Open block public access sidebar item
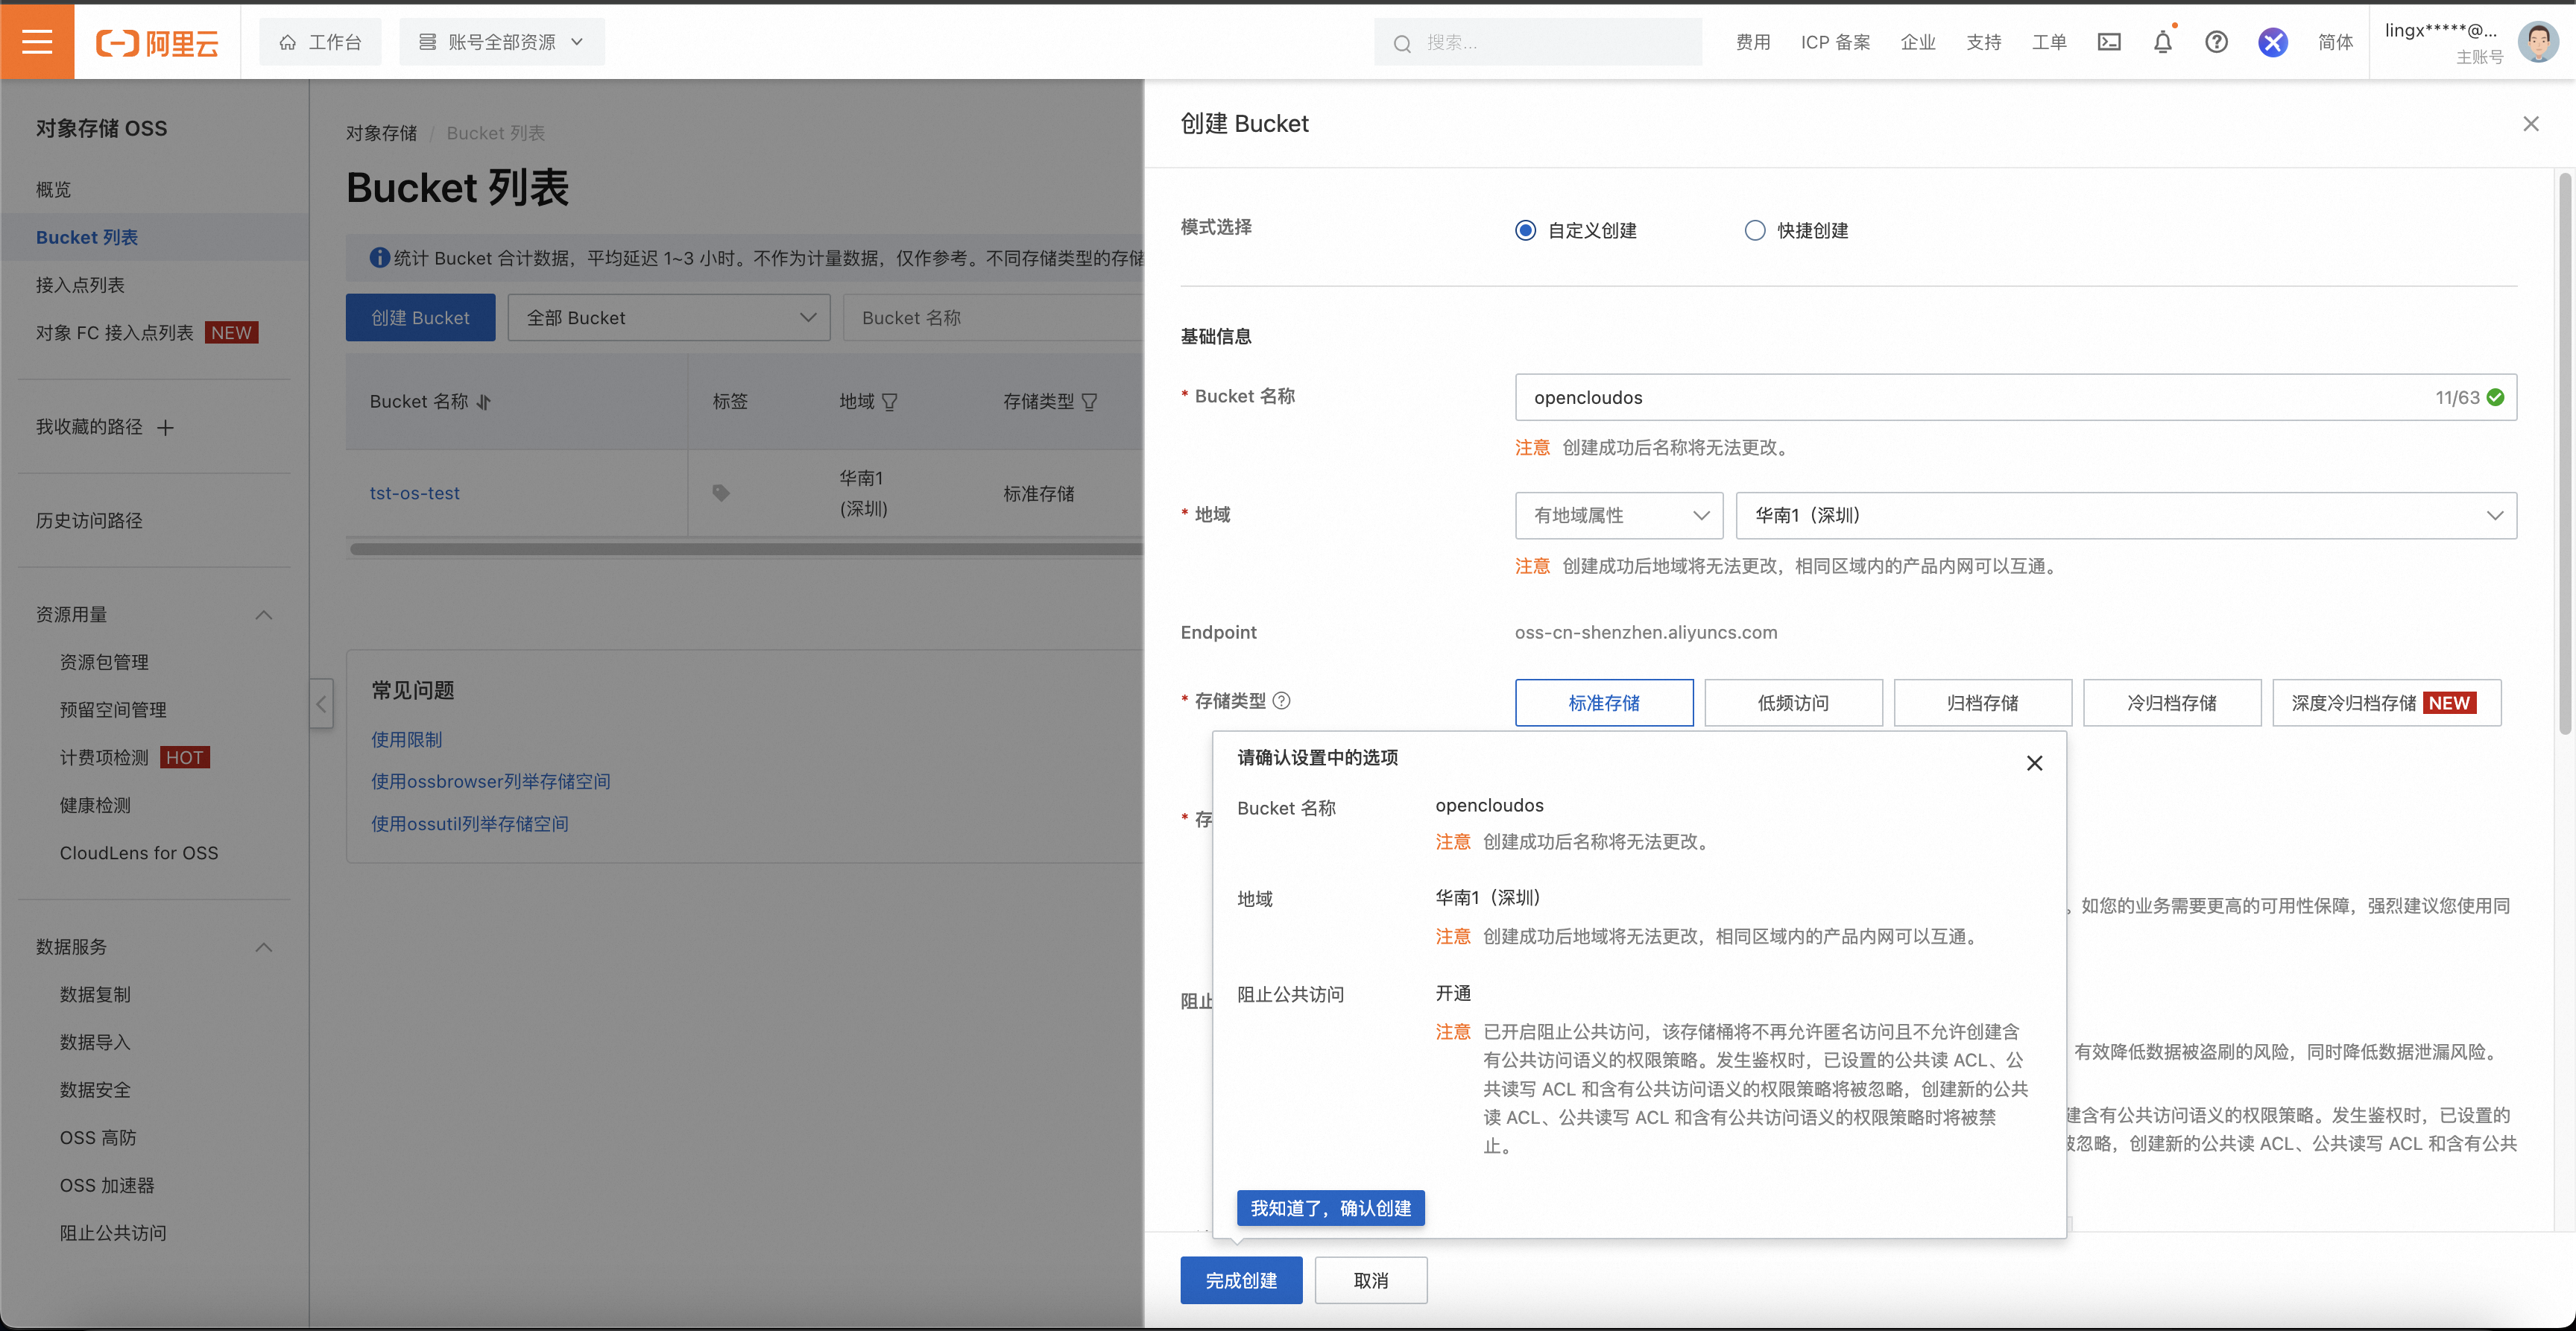 [113, 1233]
